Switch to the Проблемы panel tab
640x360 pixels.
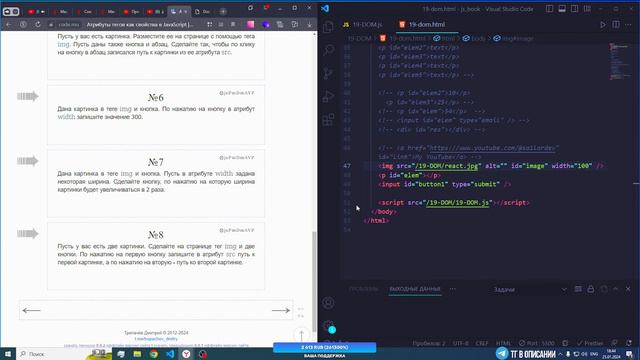click(363, 289)
